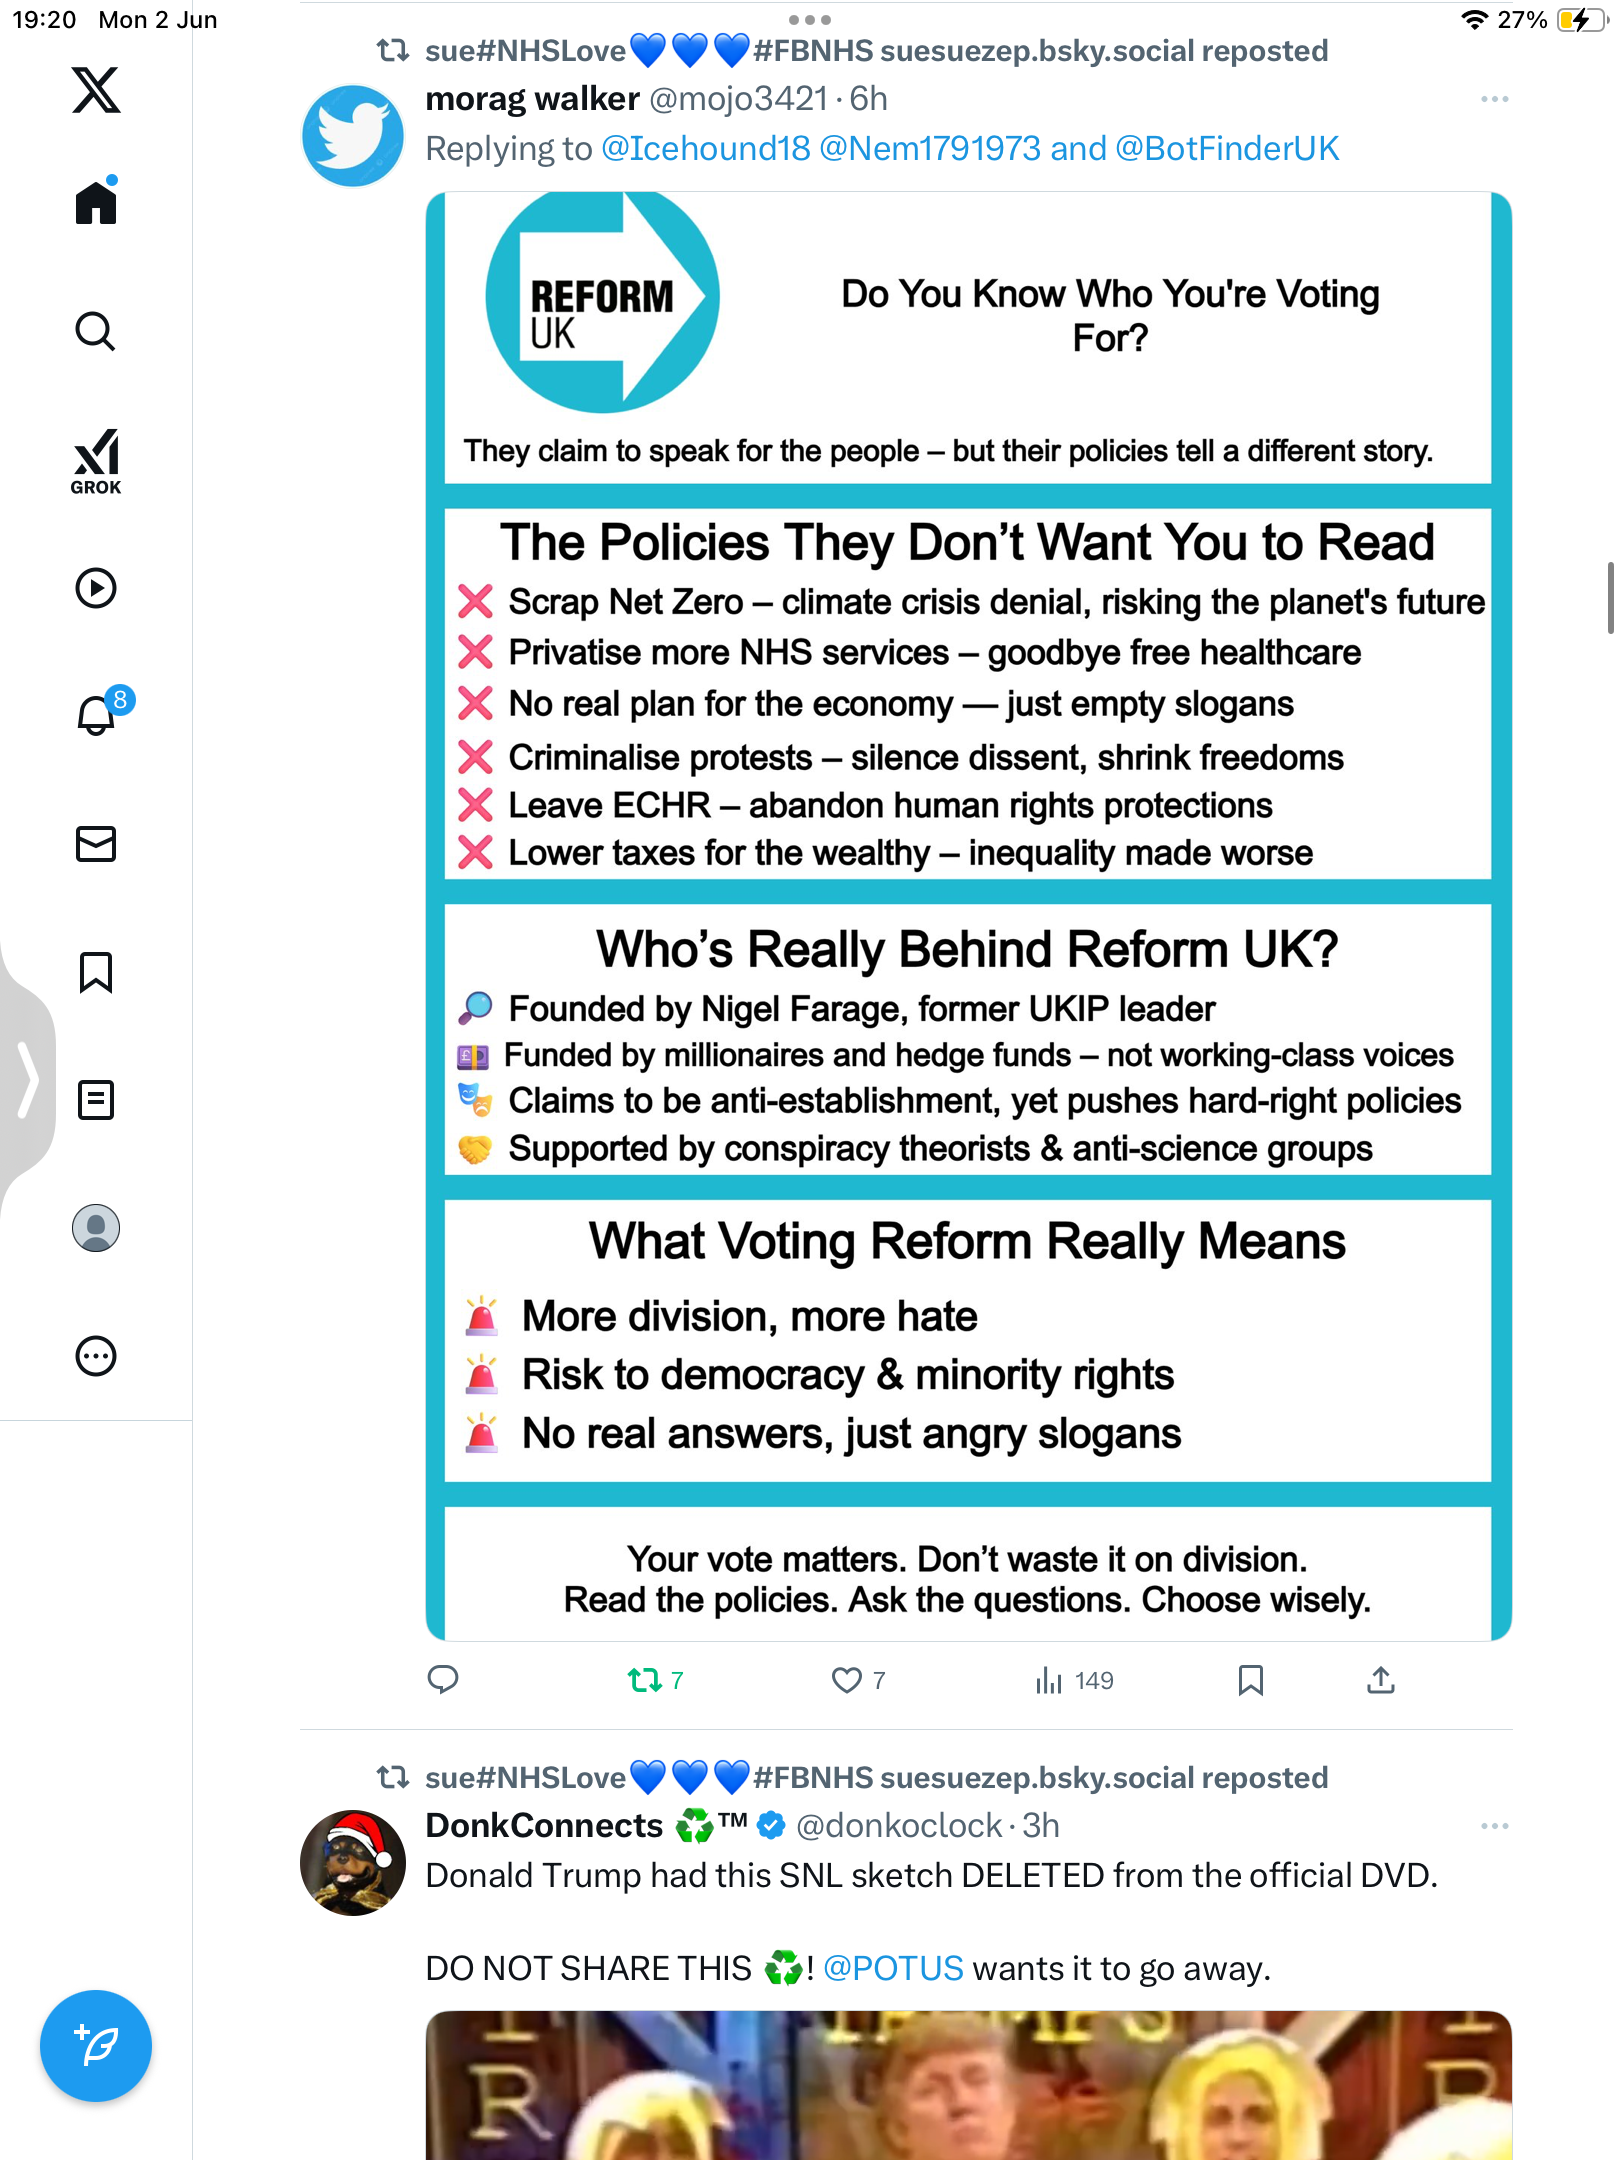The width and height of the screenshot is (1620, 2160).
Task: Open the Reform UK infographic image
Action: 968,916
